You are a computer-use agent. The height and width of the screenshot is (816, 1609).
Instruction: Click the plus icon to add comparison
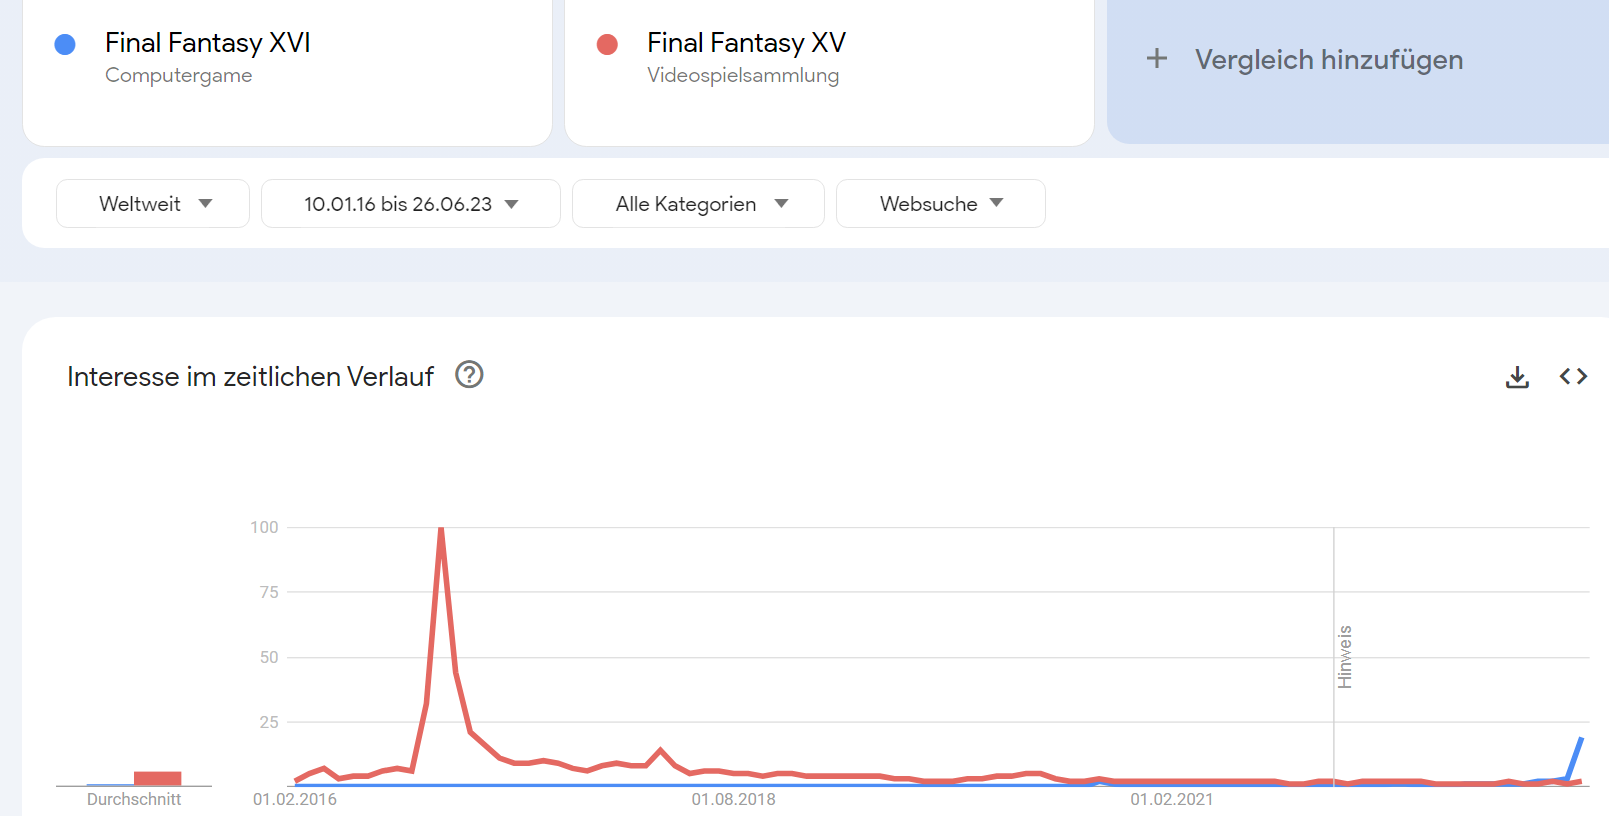[x=1157, y=59]
